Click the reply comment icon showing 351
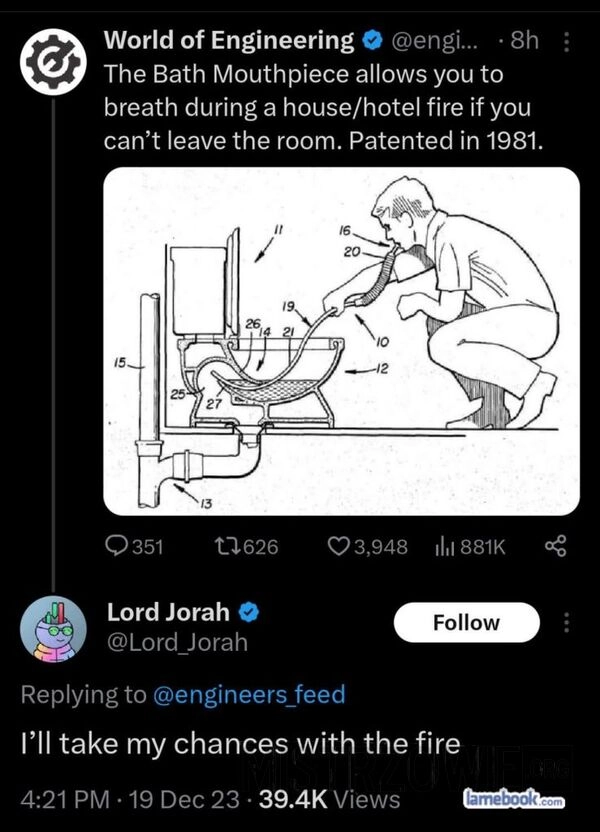The image size is (600, 832). click(x=119, y=546)
